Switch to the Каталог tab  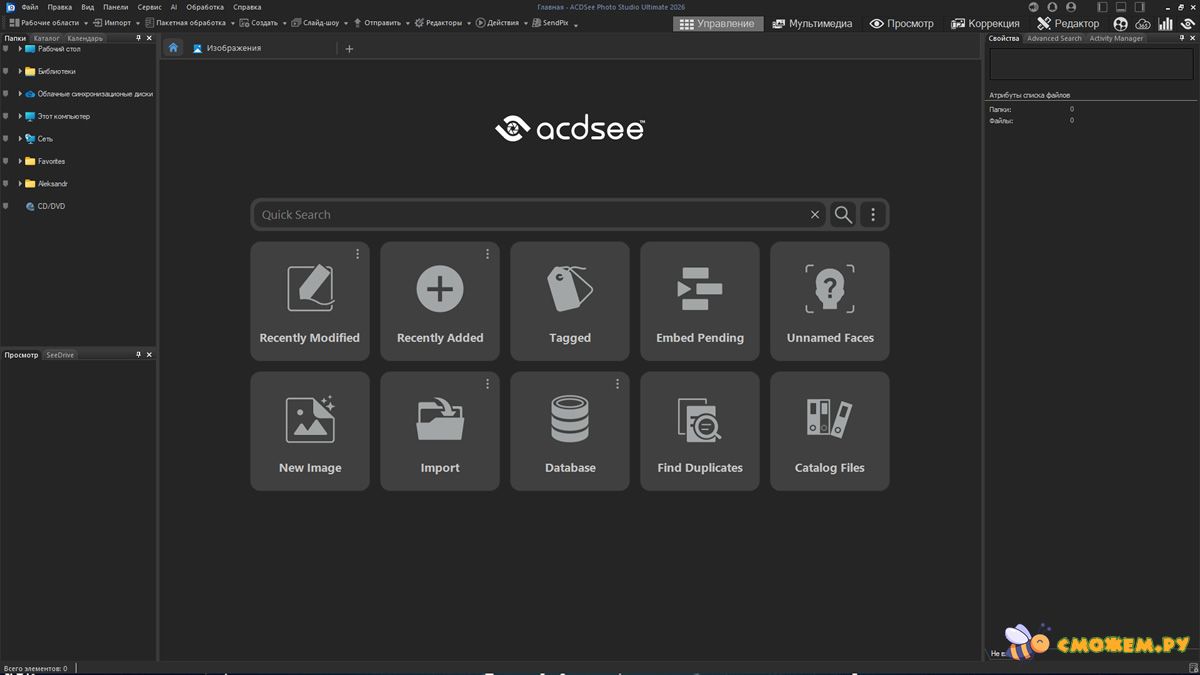coord(46,38)
